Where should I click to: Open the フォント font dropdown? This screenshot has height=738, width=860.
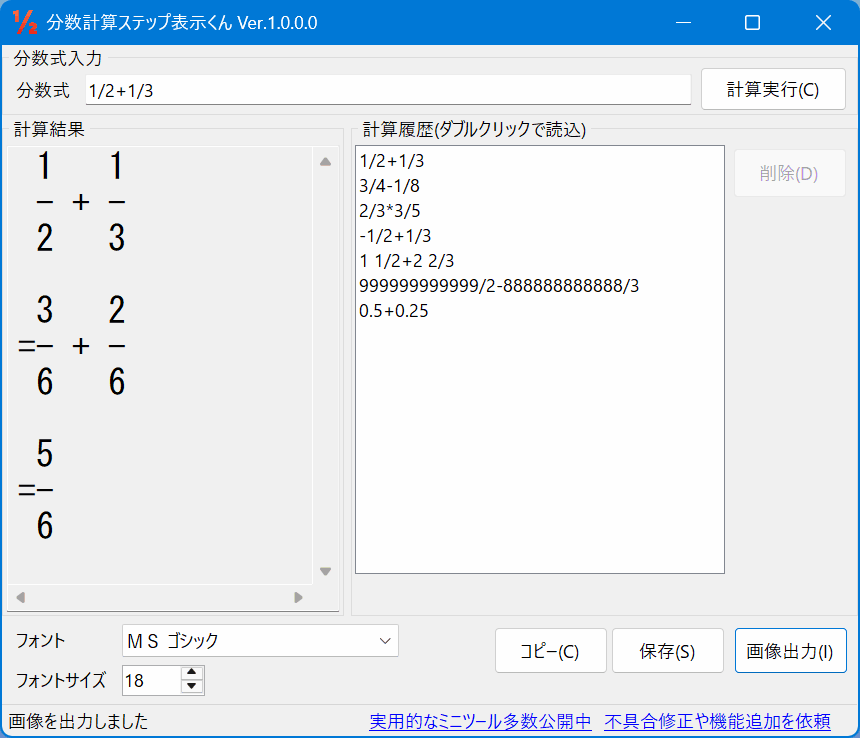[385, 641]
